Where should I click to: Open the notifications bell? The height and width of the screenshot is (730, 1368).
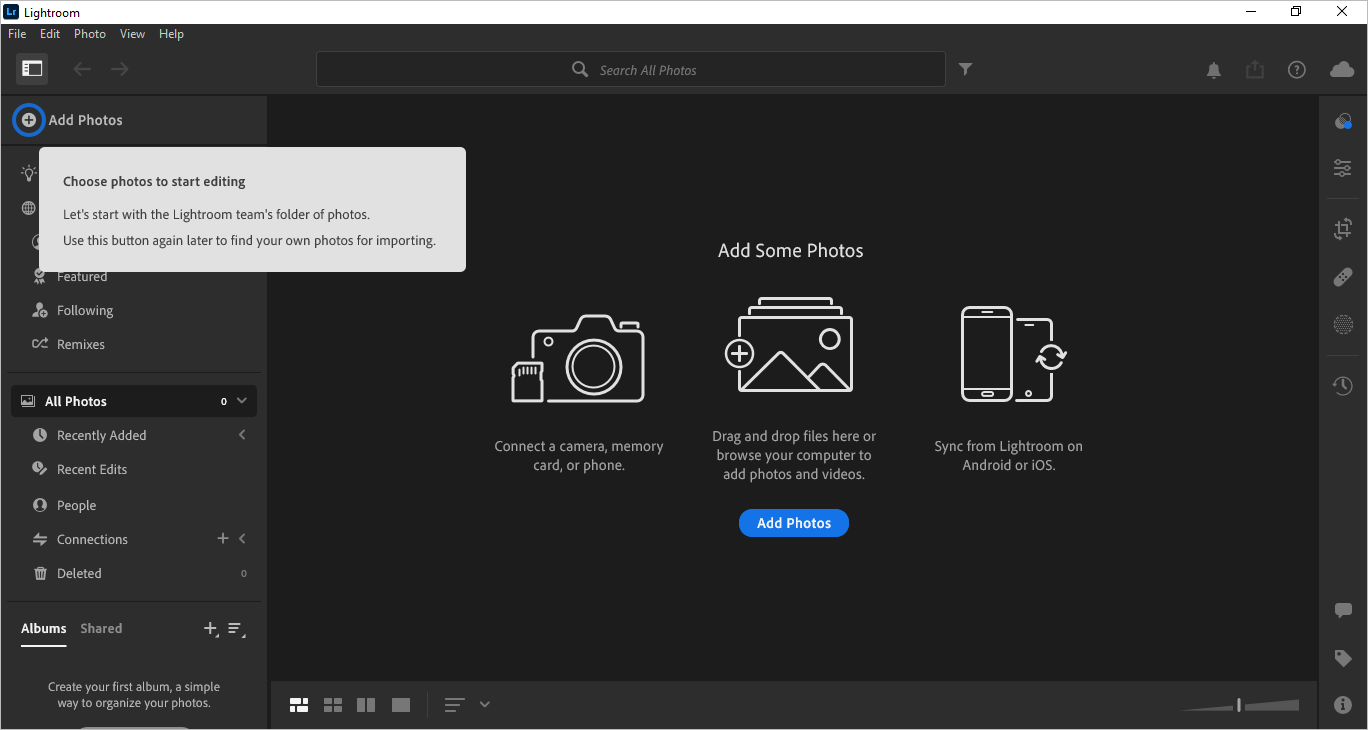(1214, 70)
